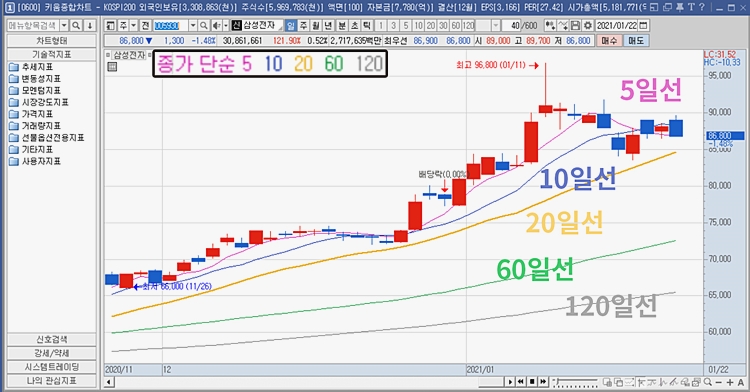
Task: Fast forward chart replay
Action: tap(543, 381)
